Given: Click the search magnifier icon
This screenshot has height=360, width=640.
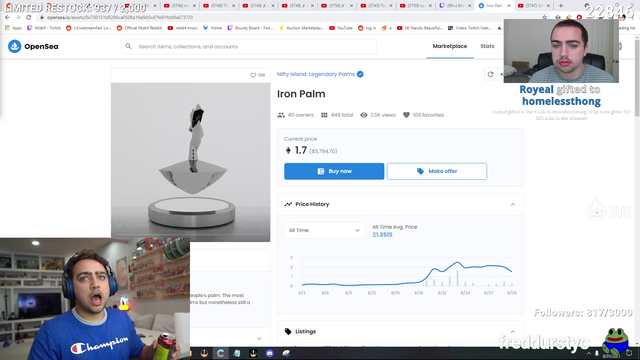Looking at the screenshot, I should [129, 47].
